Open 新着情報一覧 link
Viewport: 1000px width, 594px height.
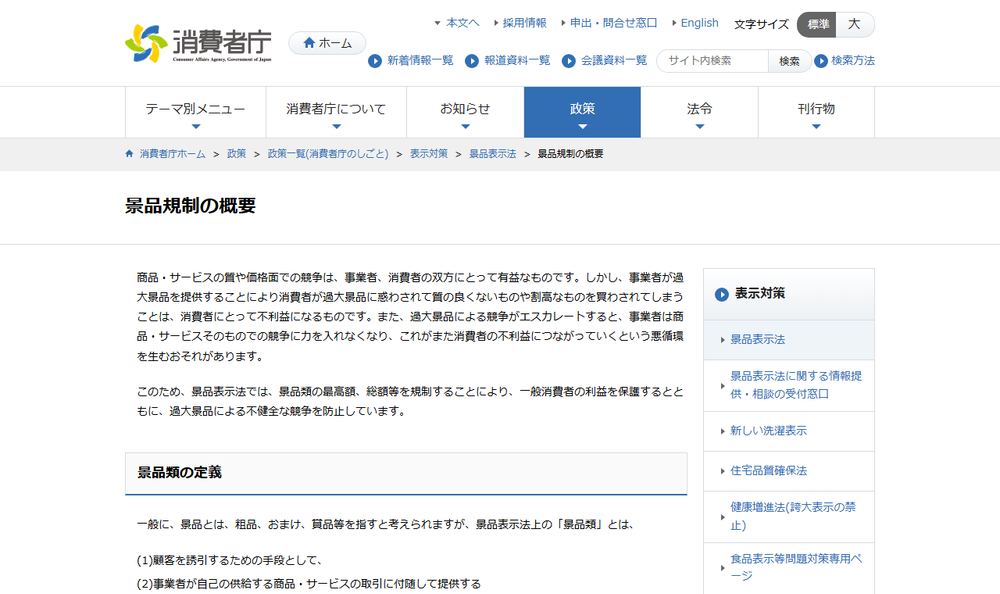click(420, 61)
